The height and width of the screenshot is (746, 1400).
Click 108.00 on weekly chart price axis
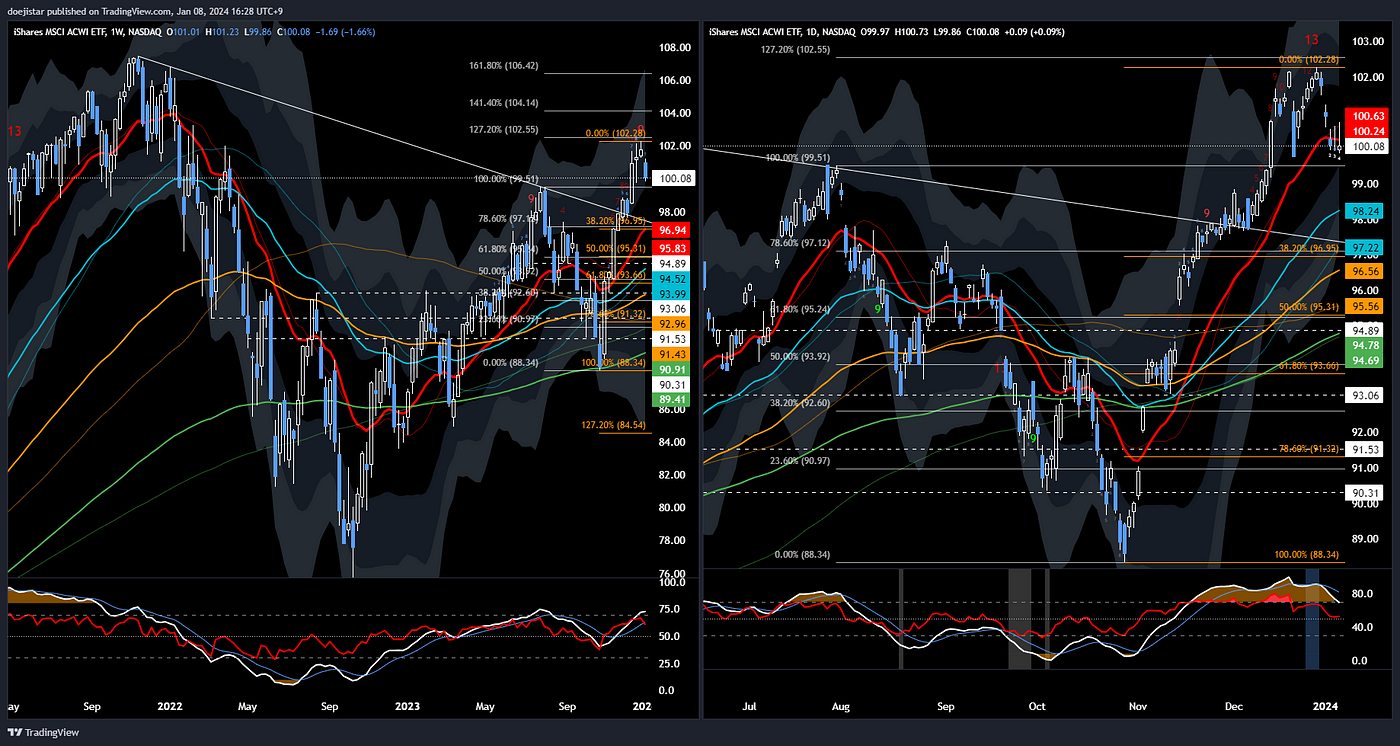pyautogui.click(x=675, y=48)
